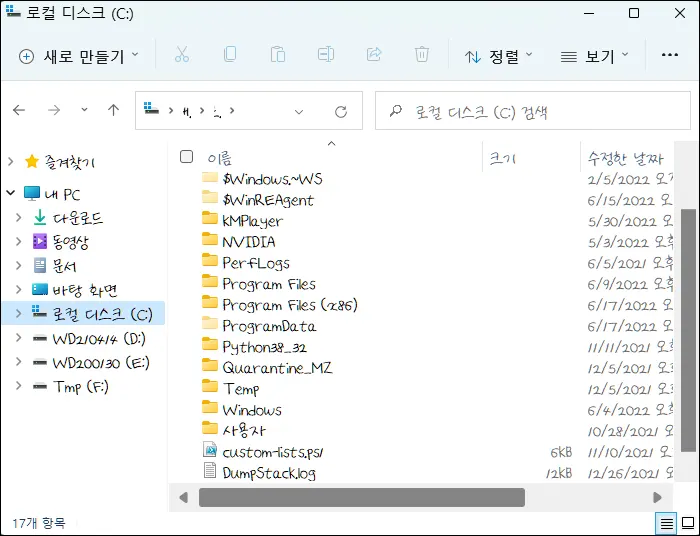
Task: Expand the 다운로드 tree node
Action: (18, 218)
